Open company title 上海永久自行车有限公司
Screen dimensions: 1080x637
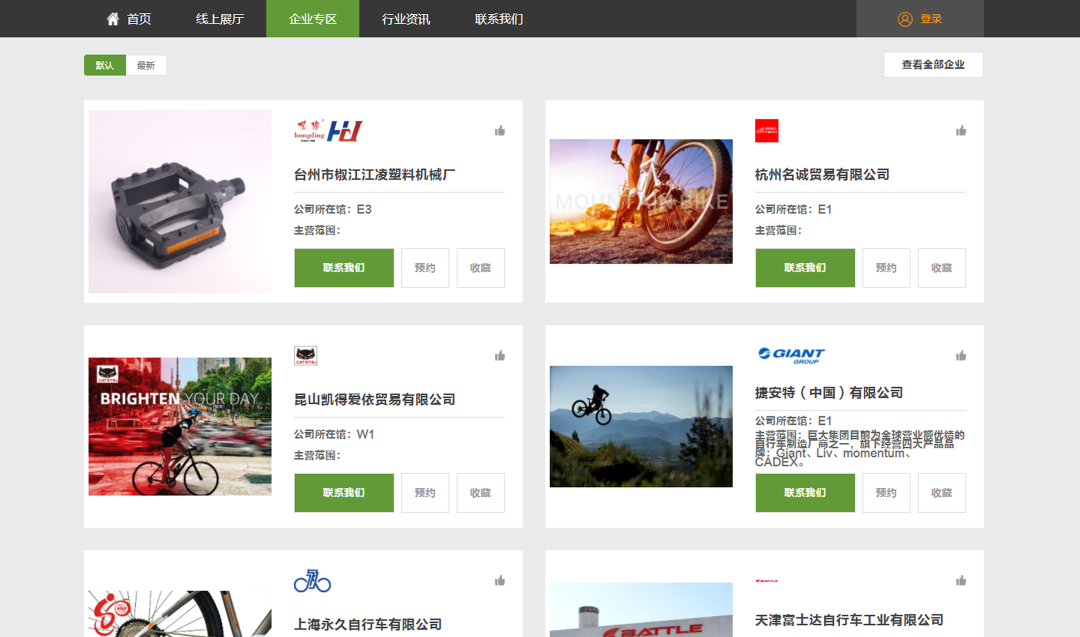(x=368, y=625)
